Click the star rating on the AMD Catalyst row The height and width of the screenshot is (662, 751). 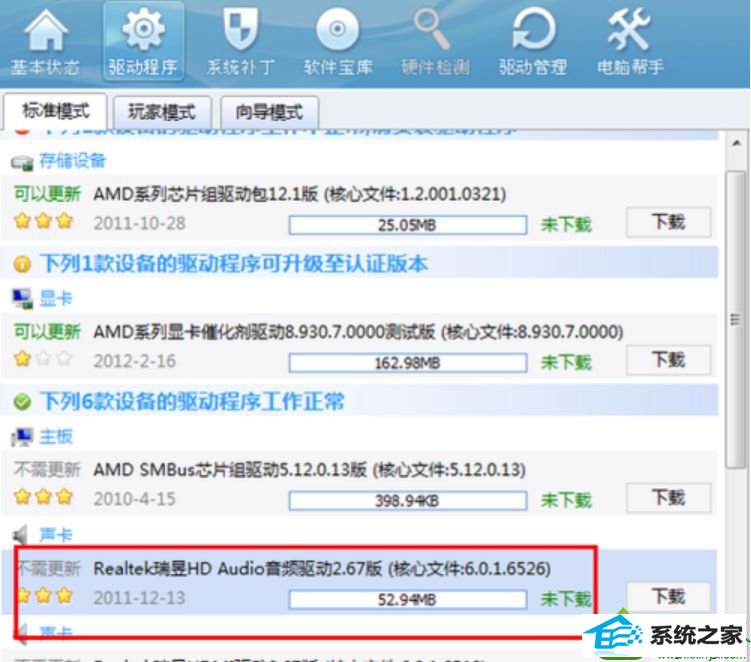click(43, 359)
